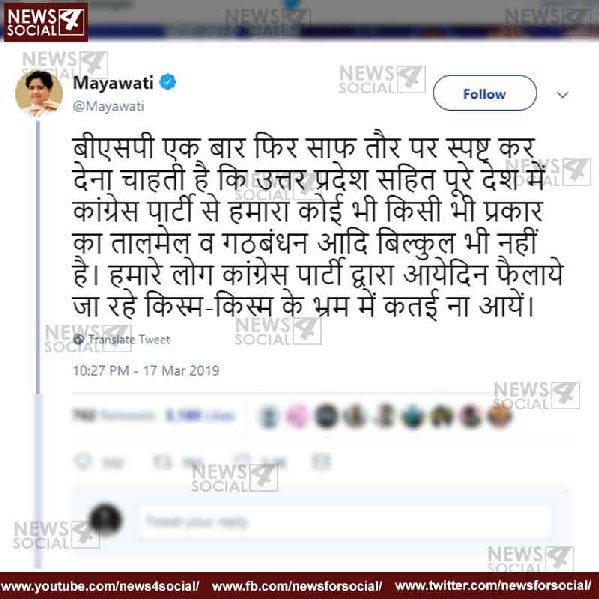Translate Tweet from Hindi
This screenshot has height=599, width=599.
click(x=129, y=339)
